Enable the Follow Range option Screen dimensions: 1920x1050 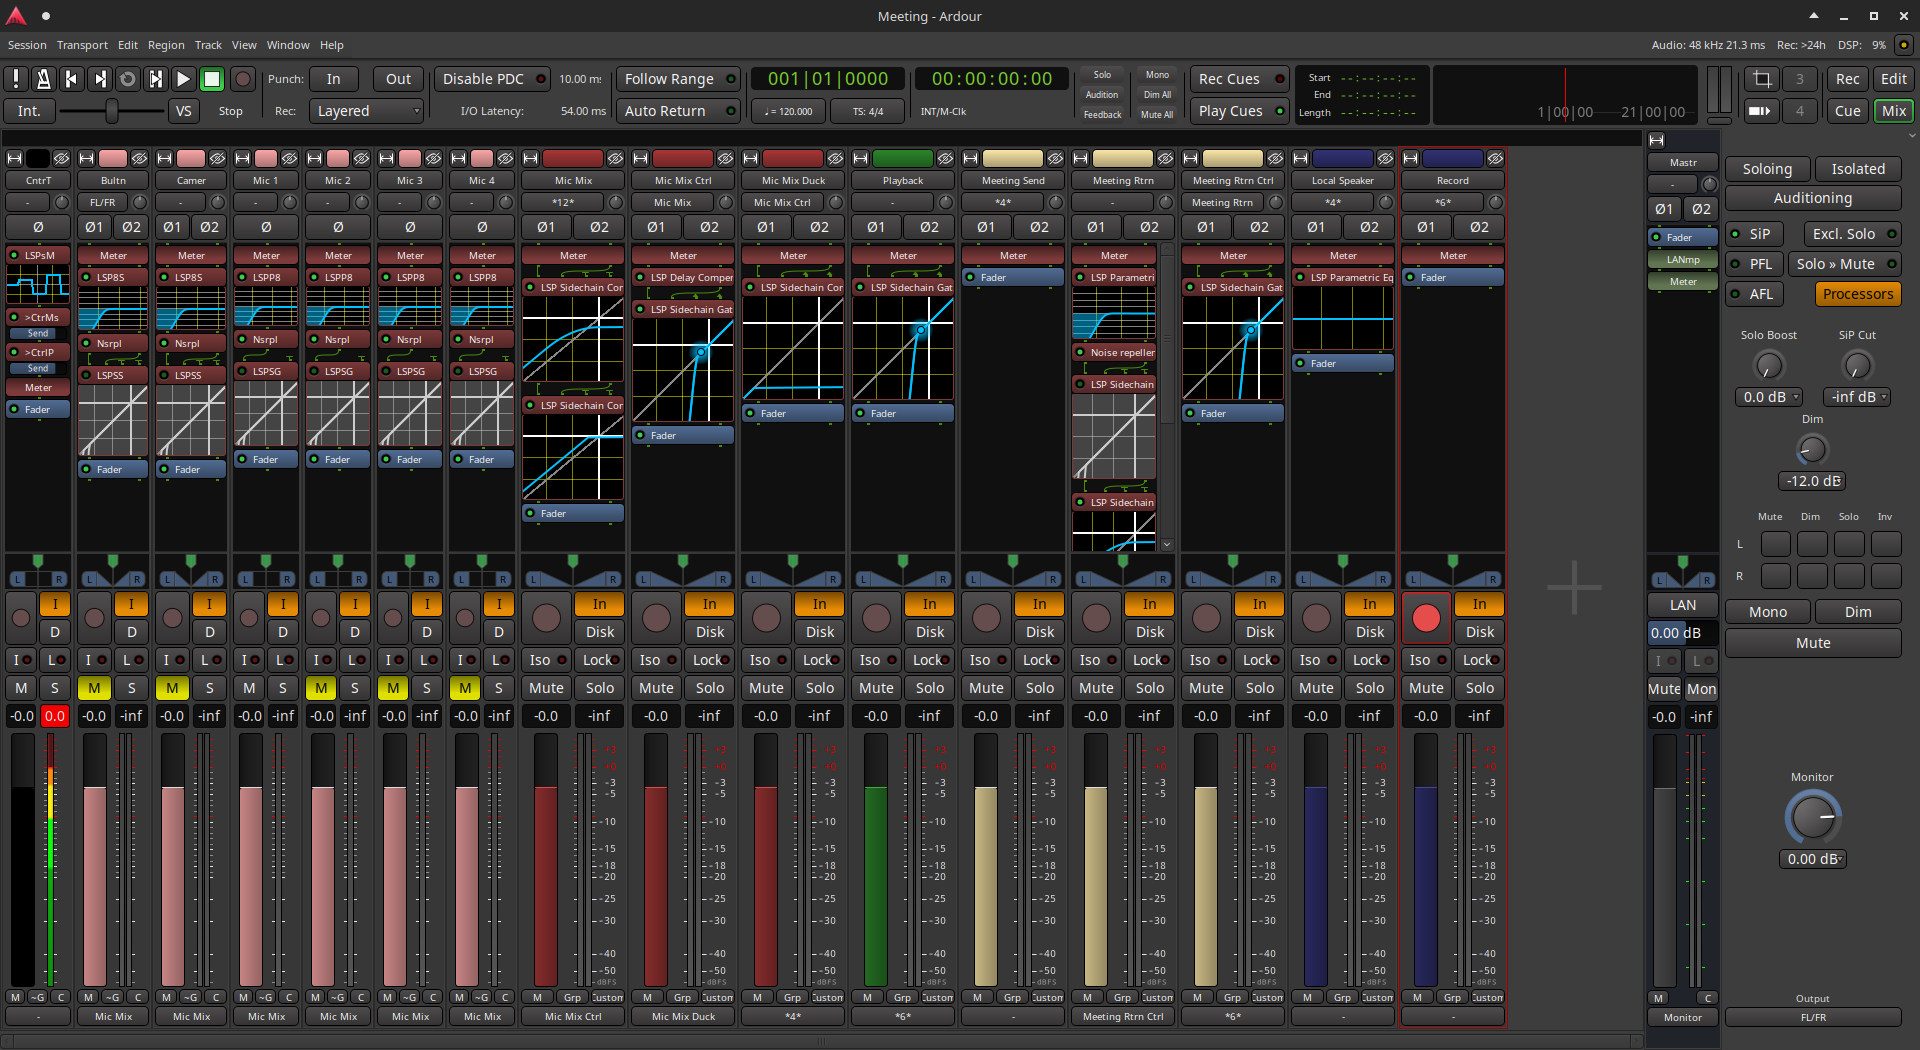click(x=678, y=79)
